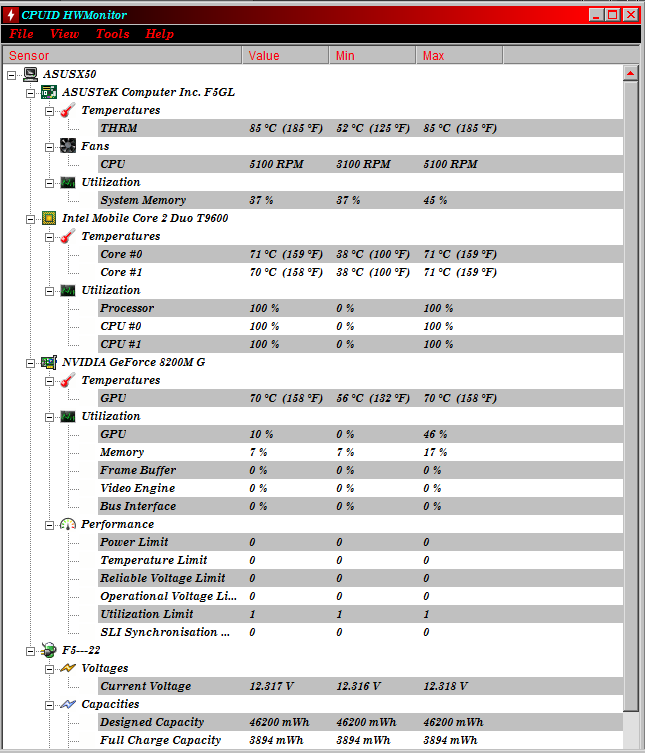Select the Core #0 temperature row
The width and height of the screenshot is (645, 753).
click(x=360, y=254)
